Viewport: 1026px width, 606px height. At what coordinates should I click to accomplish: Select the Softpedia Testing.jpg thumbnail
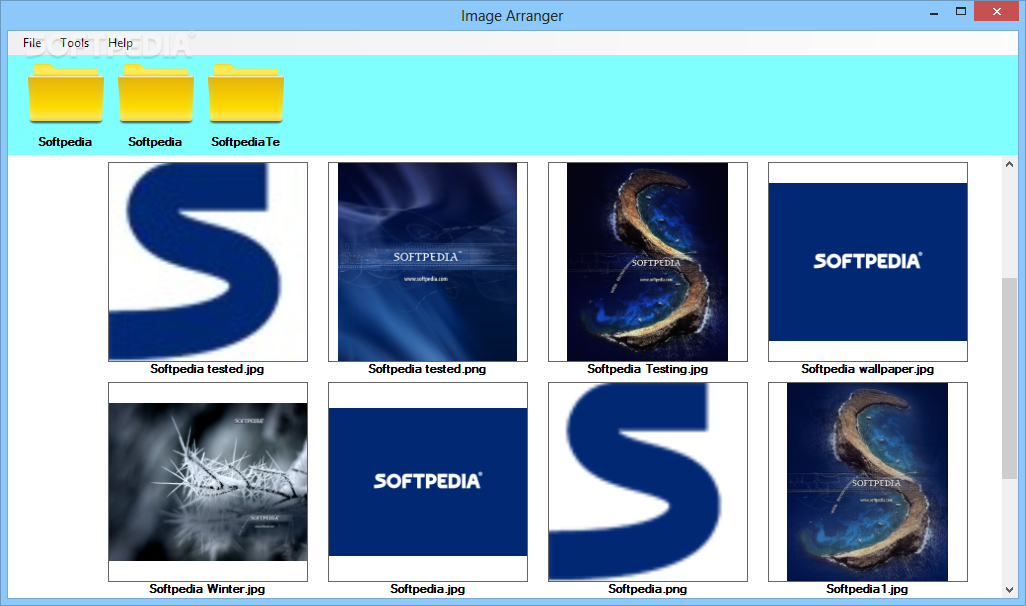648,262
